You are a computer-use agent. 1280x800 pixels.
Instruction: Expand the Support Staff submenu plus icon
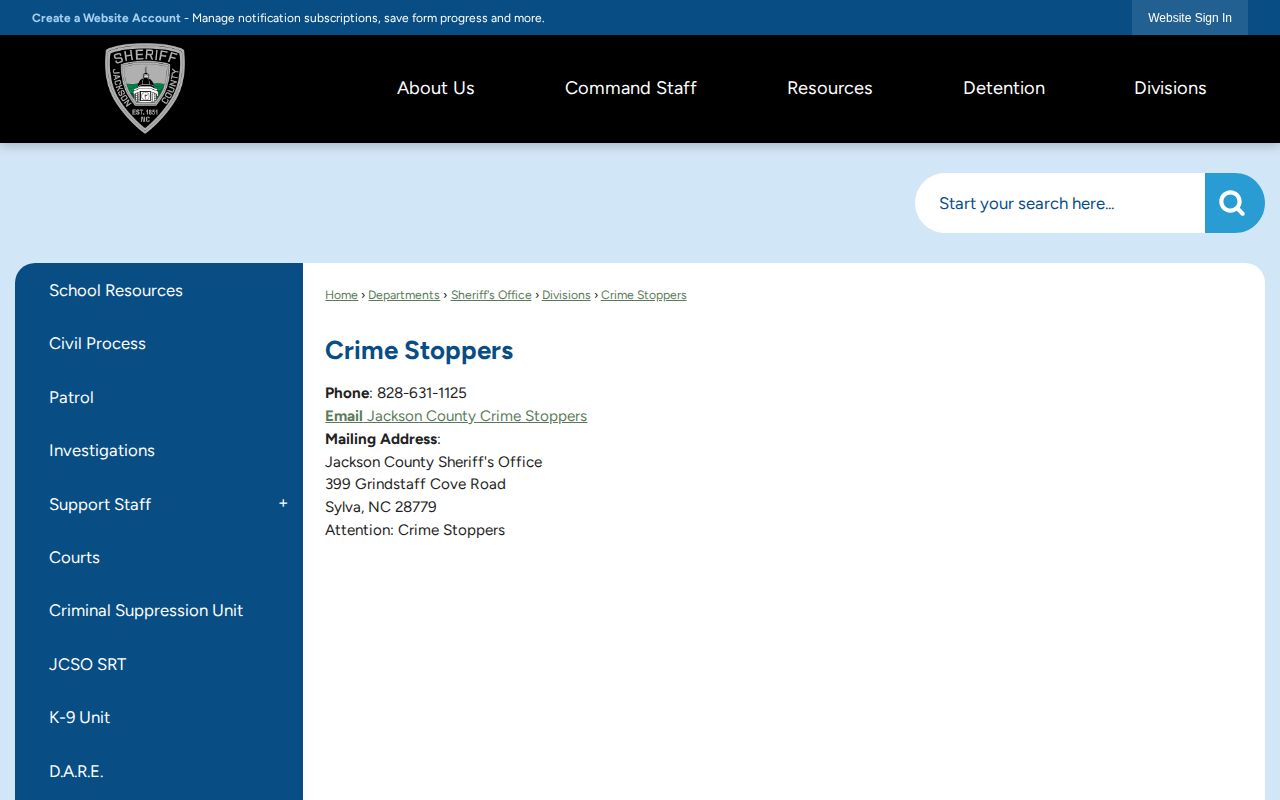pyautogui.click(x=283, y=504)
